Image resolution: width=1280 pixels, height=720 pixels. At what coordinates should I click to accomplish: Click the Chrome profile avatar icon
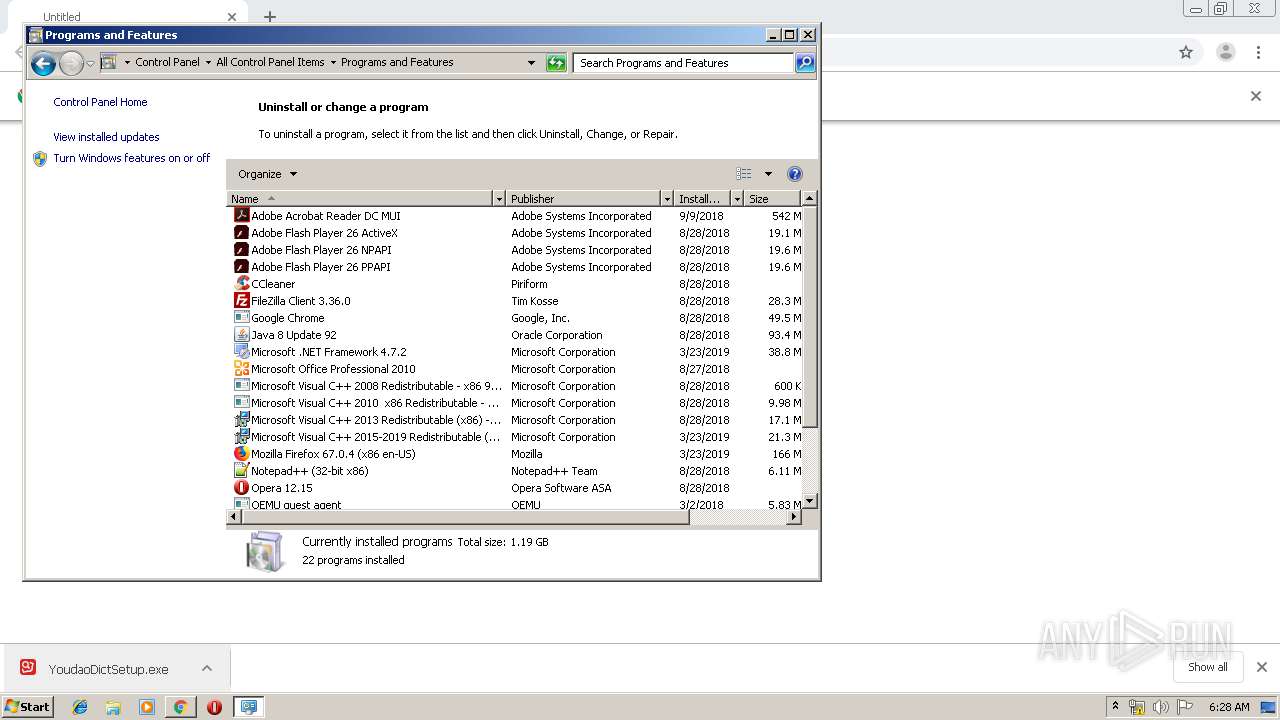coord(1225,52)
